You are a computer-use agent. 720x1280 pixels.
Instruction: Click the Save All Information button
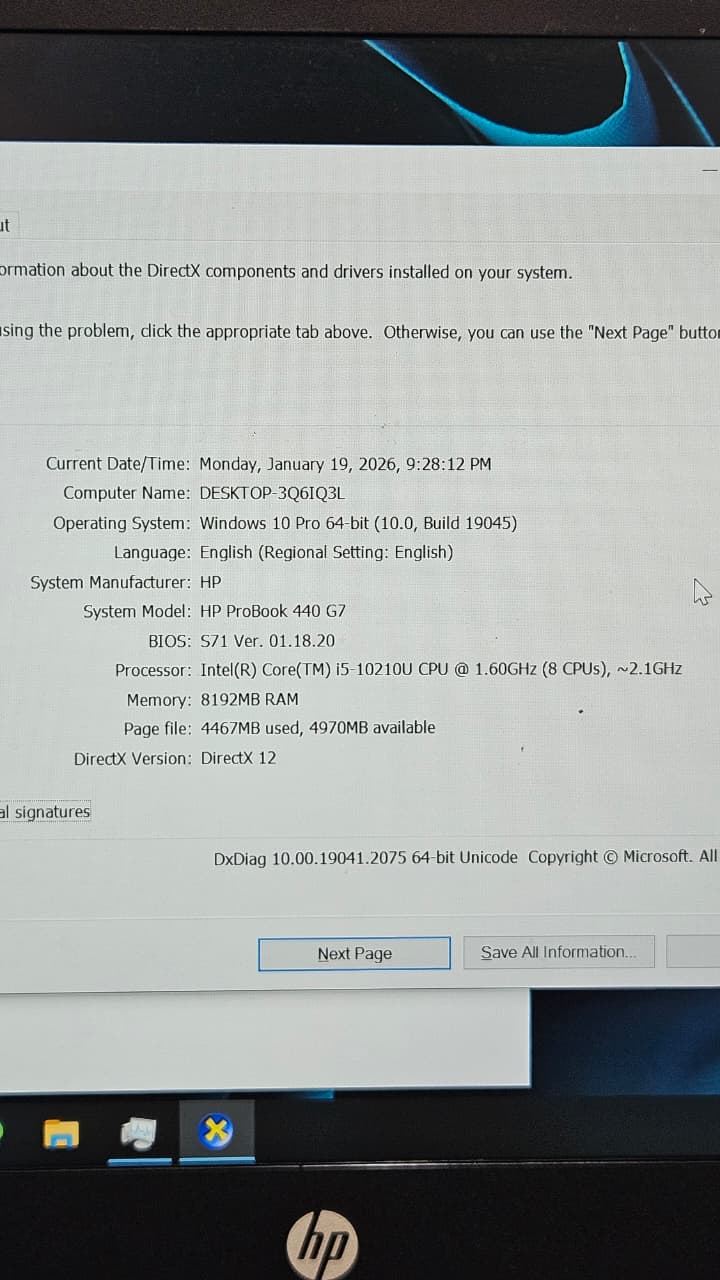point(558,952)
